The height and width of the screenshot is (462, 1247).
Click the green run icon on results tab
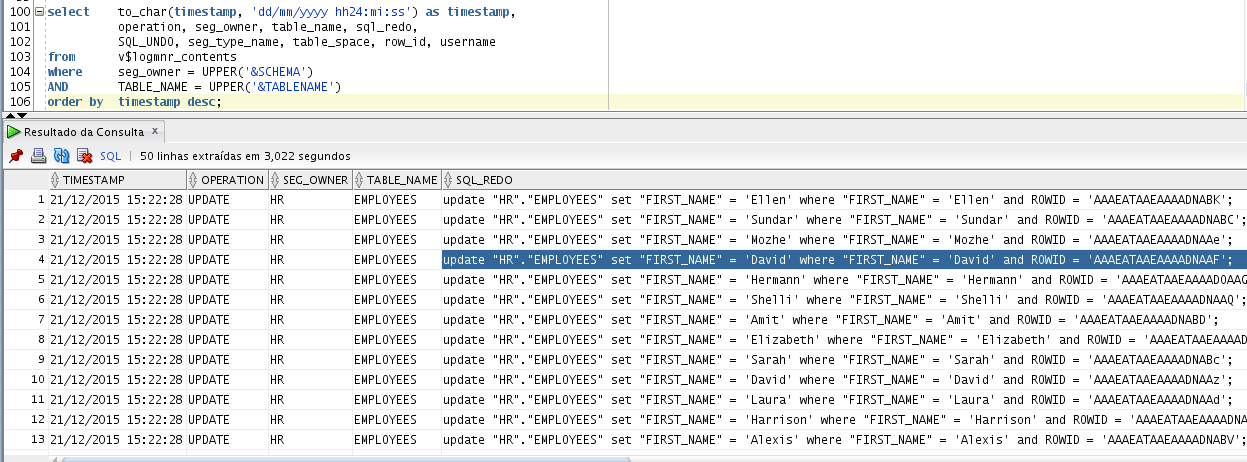tap(13, 131)
